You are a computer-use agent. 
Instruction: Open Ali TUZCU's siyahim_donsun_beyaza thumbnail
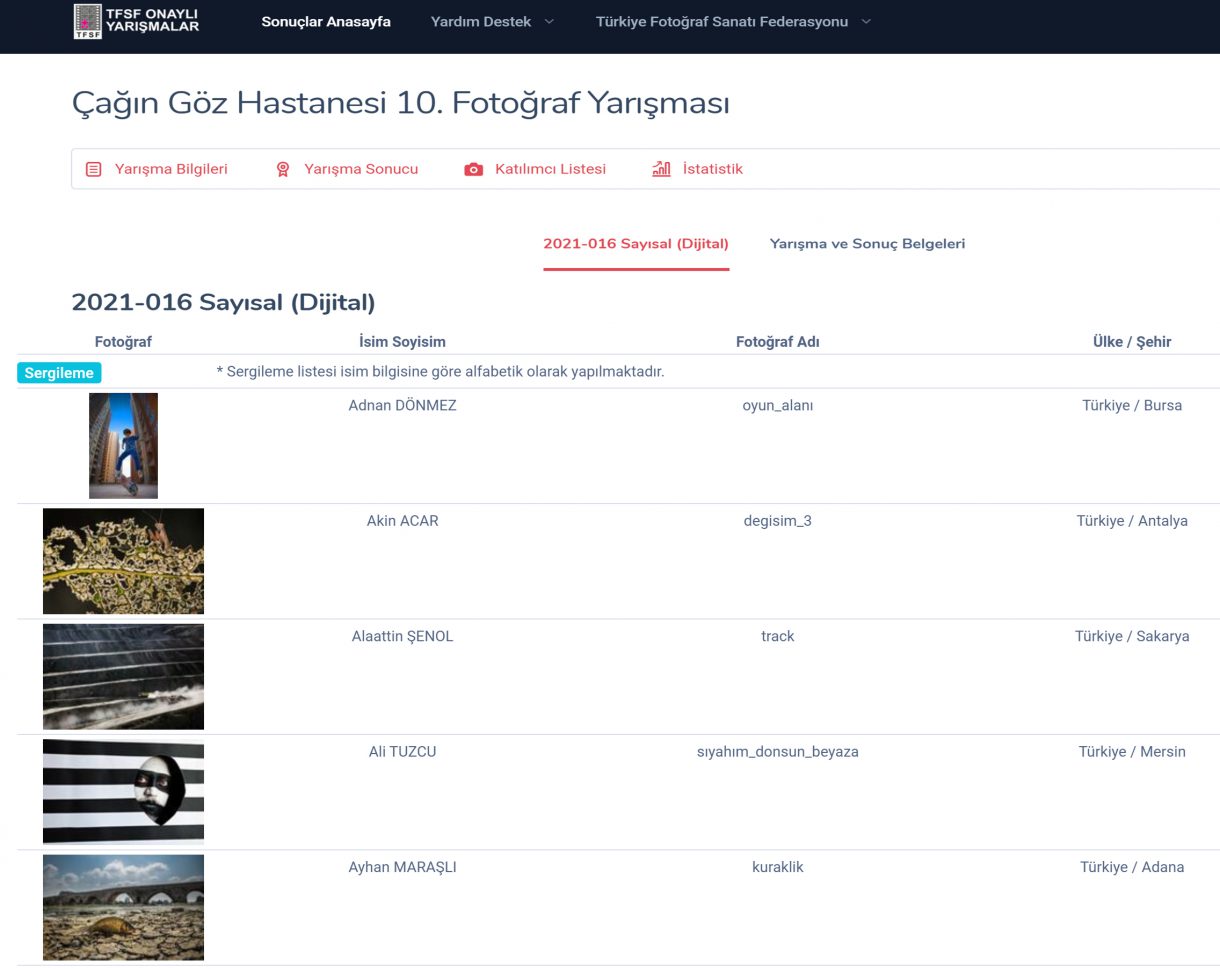click(x=123, y=792)
